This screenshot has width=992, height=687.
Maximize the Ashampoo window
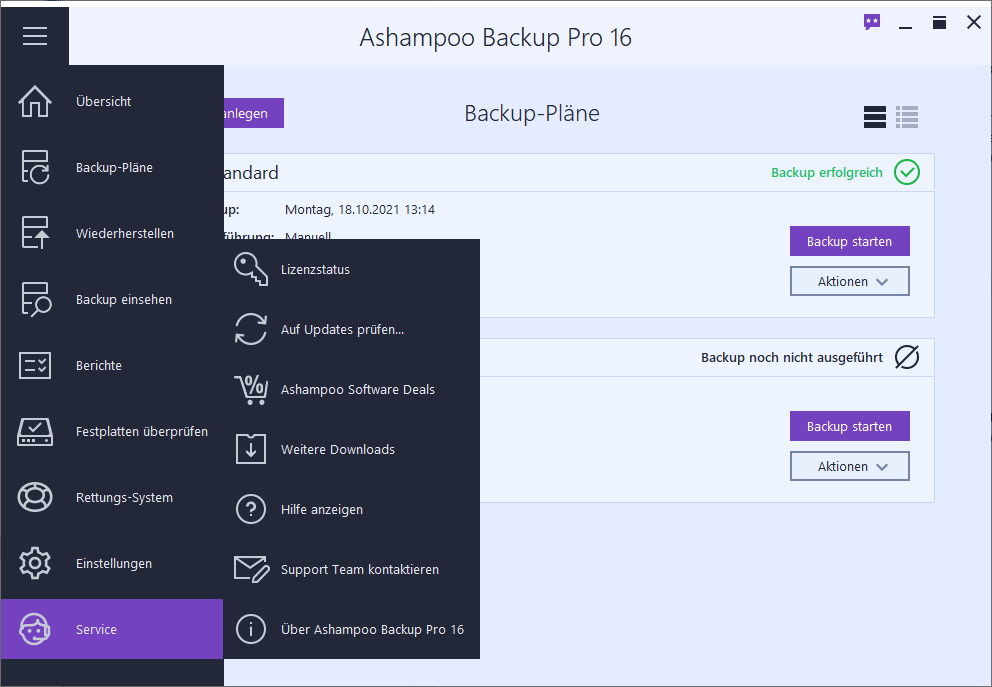point(939,23)
